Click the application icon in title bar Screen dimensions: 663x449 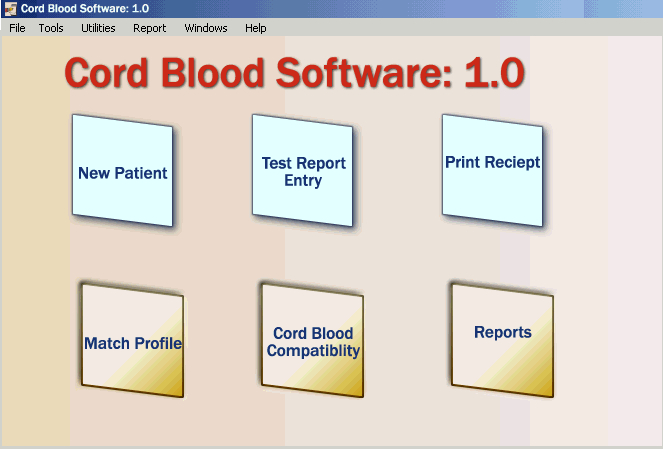[x=10, y=8]
